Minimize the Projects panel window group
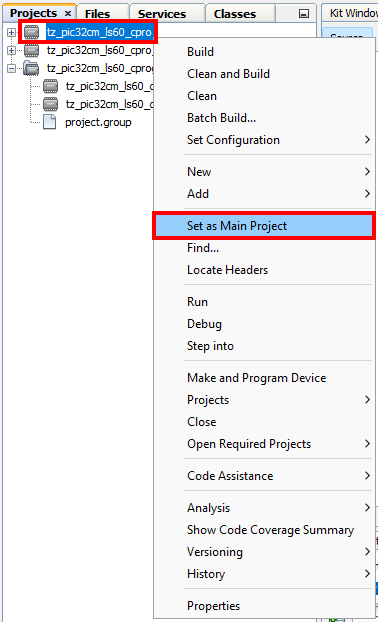This screenshot has height=622, width=378. pyautogui.click(x=304, y=14)
